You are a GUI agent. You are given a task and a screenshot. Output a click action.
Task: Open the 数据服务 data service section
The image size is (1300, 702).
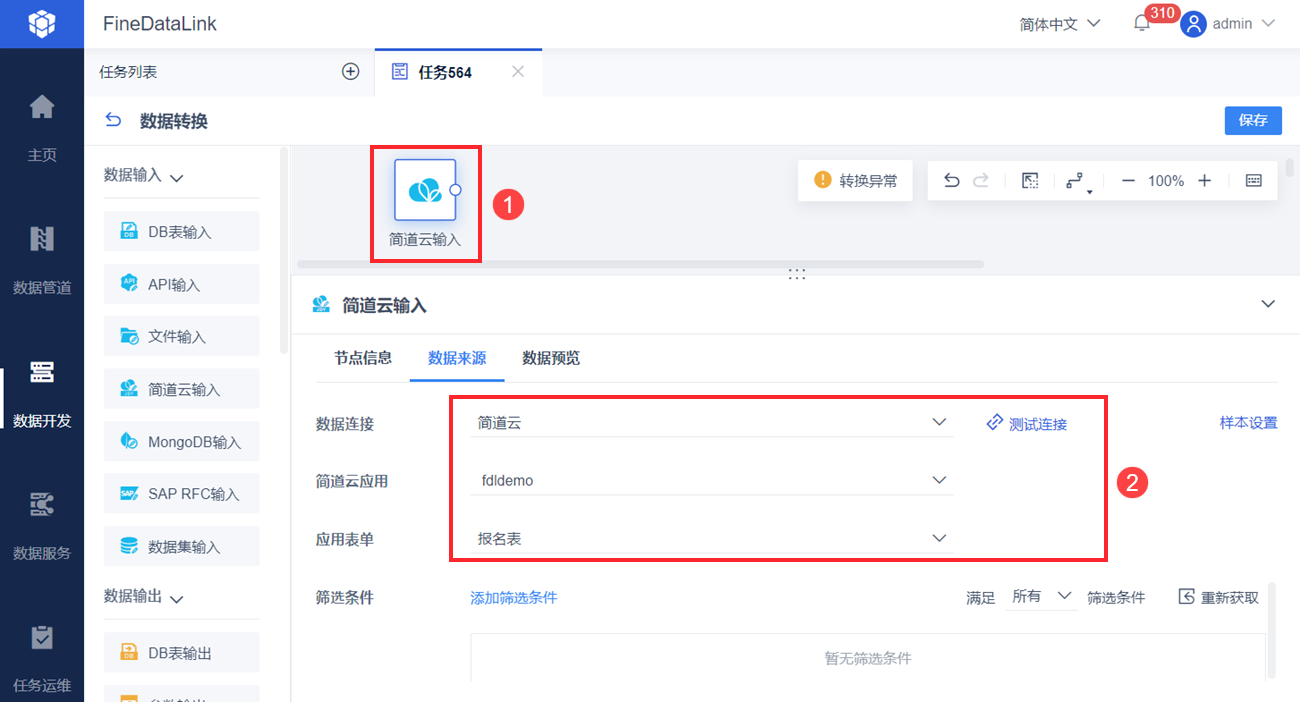pos(42,525)
